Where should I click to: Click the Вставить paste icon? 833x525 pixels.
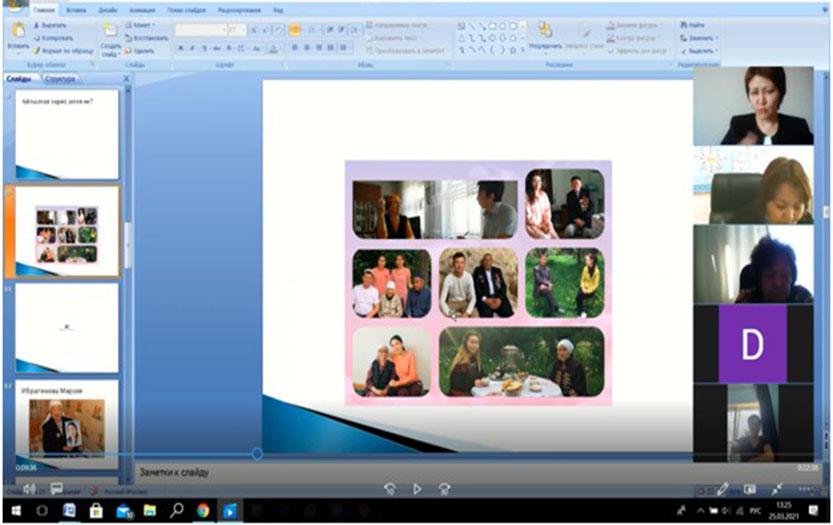[18, 32]
